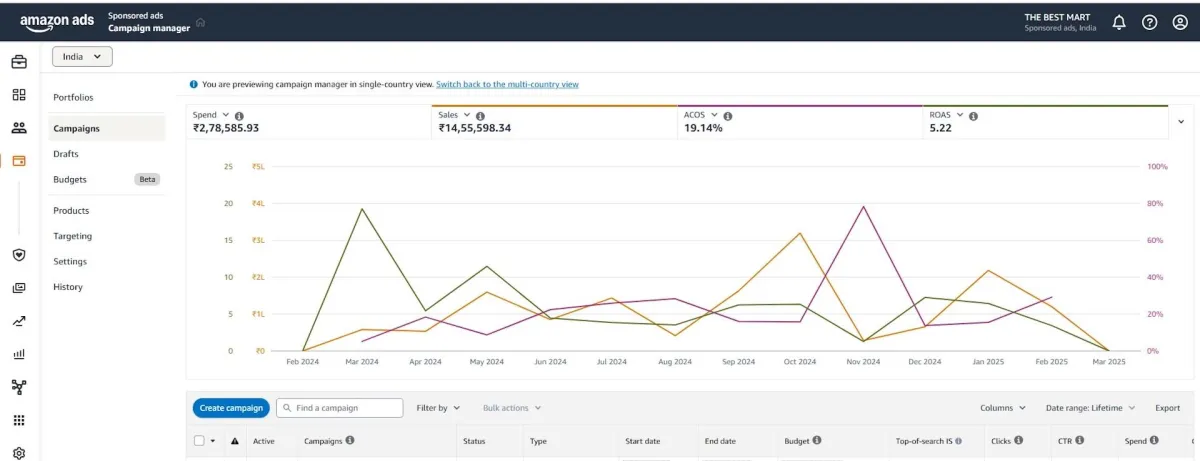Screen dimensions: 1200x461
Task: Open the India country dropdown
Action: pyautogui.click(x=82, y=57)
